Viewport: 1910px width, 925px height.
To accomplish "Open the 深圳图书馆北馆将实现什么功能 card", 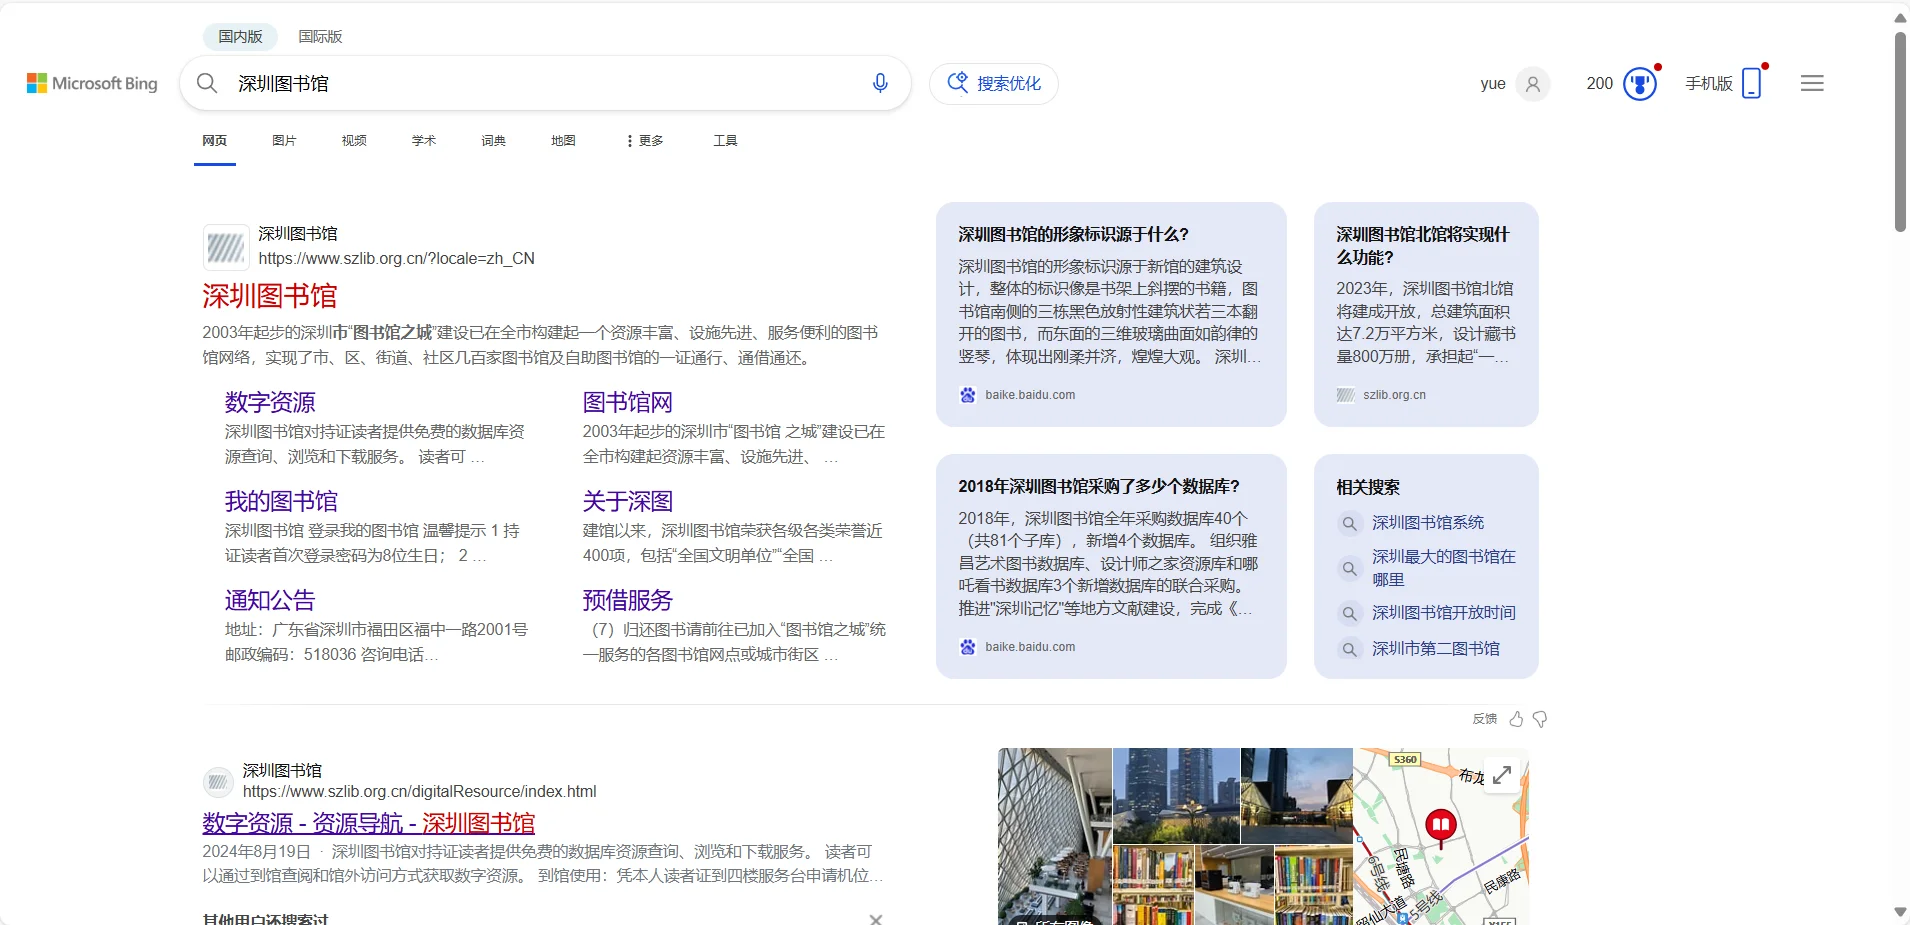I will (x=1426, y=314).
